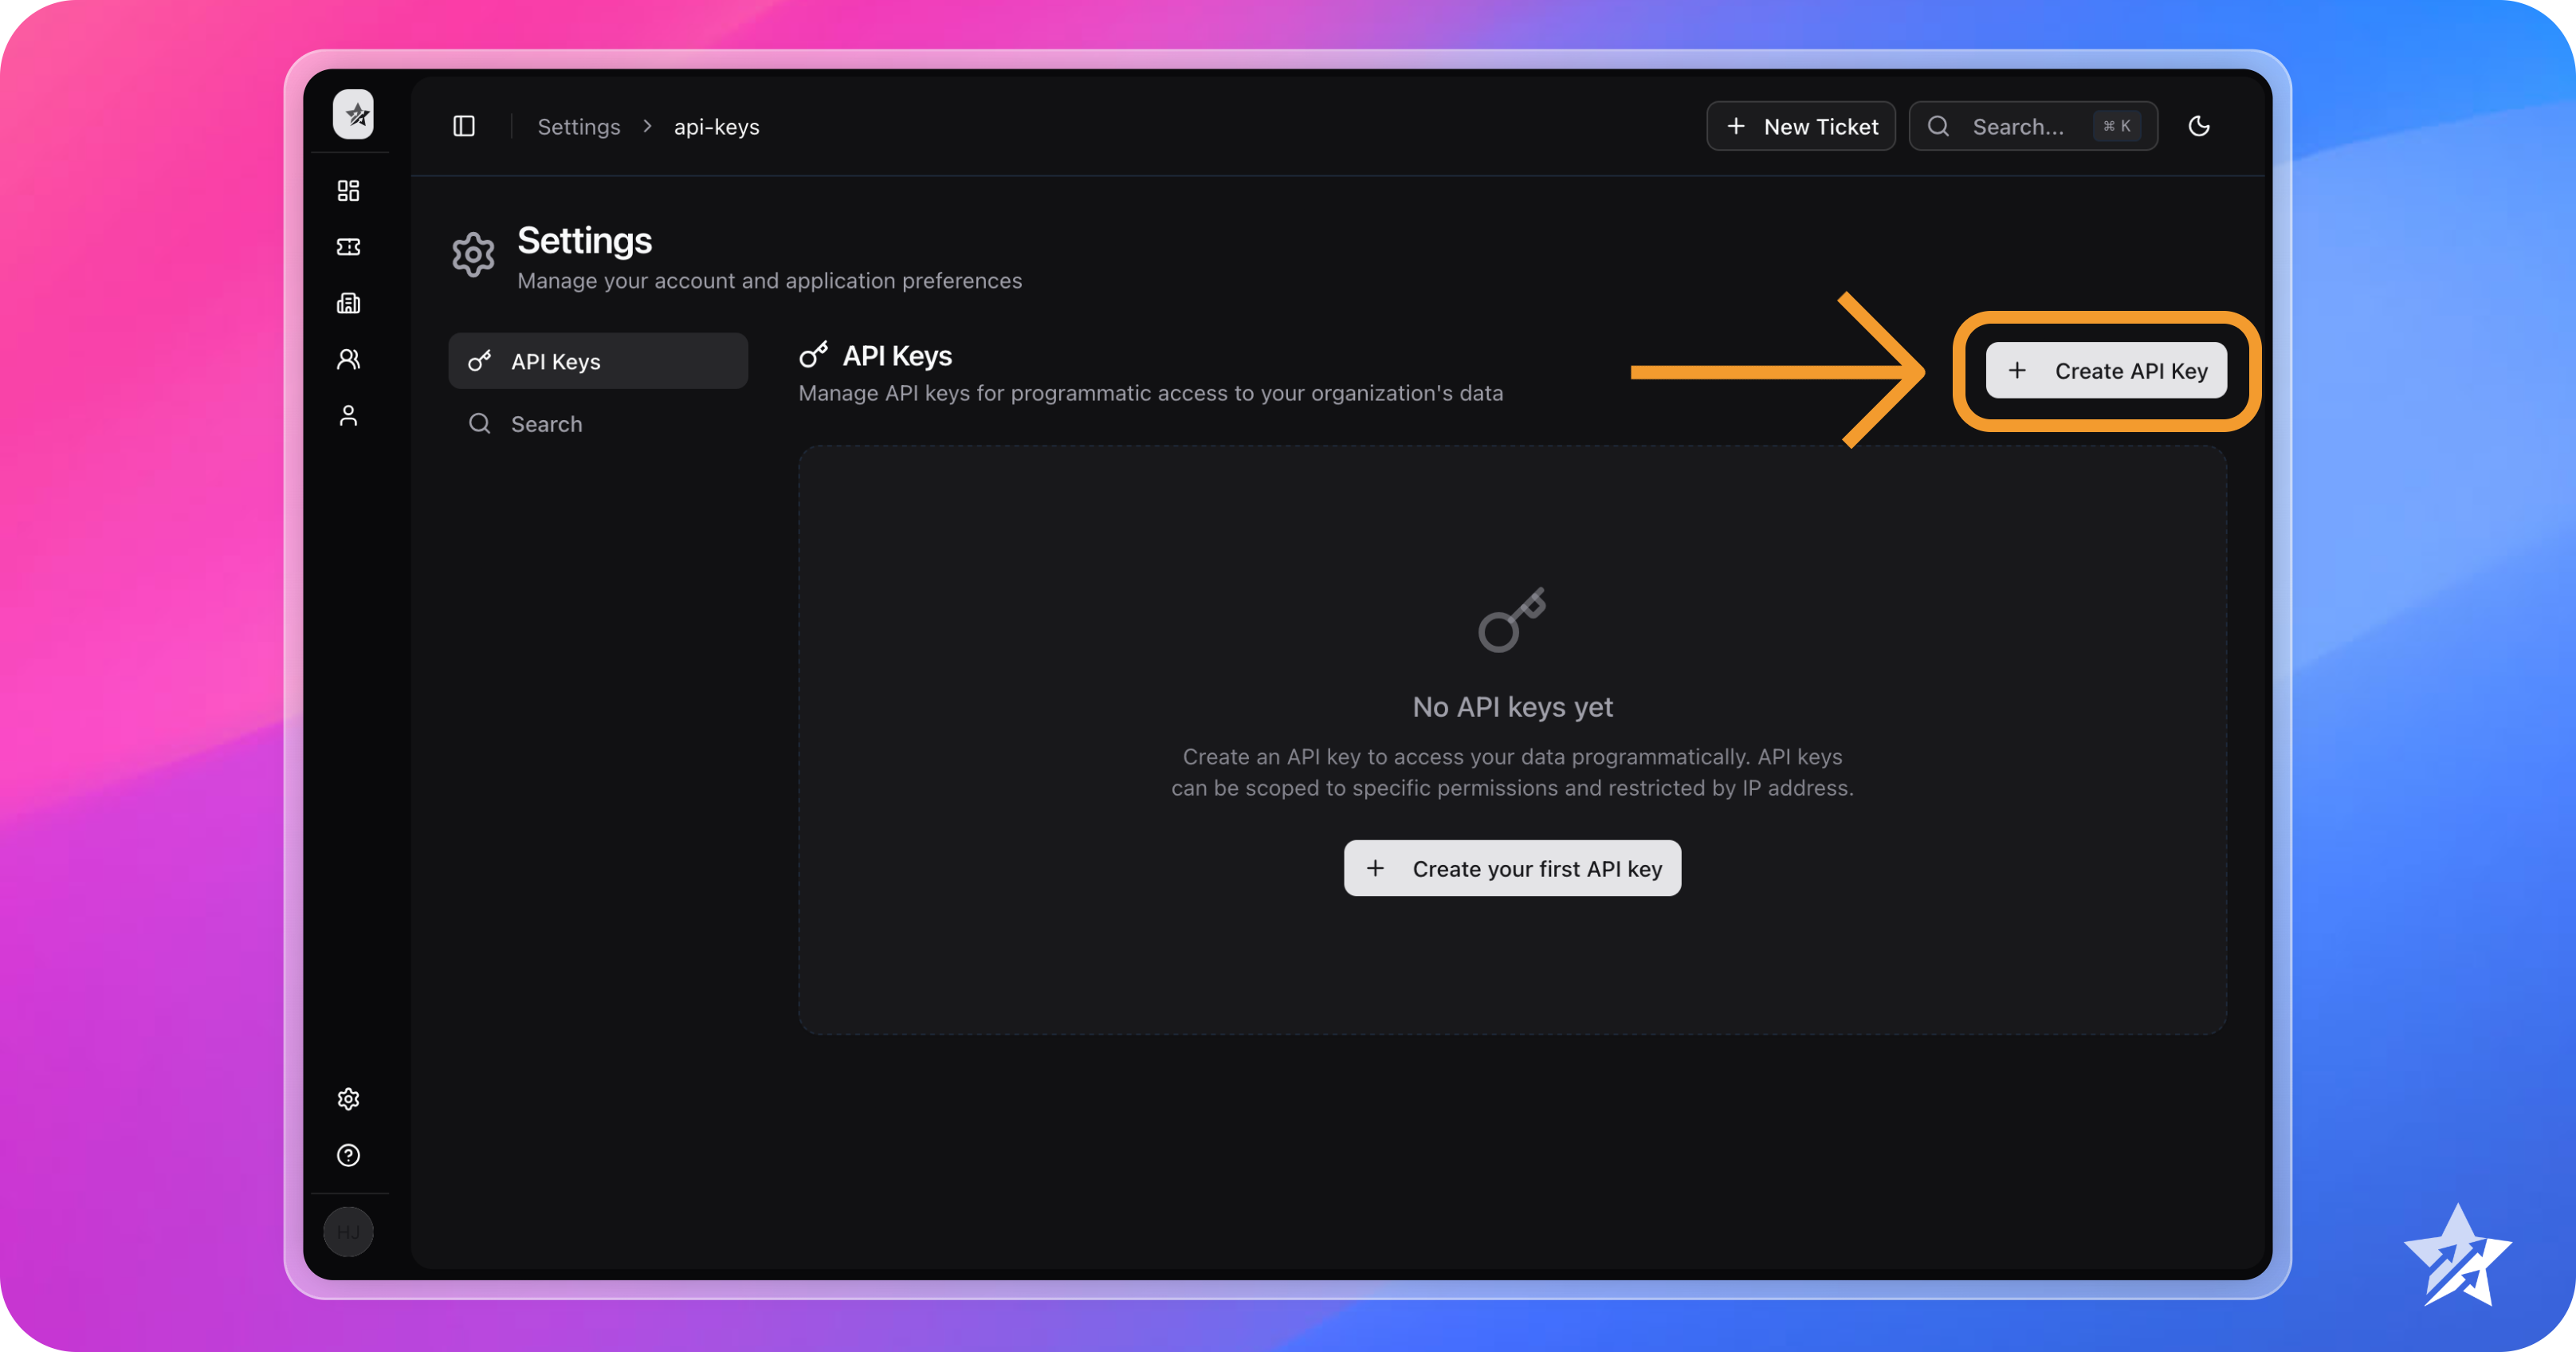Image resolution: width=2576 pixels, height=1352 pixels.
Task: Open Customers via the two-person icon
Action: click(348, 359)
